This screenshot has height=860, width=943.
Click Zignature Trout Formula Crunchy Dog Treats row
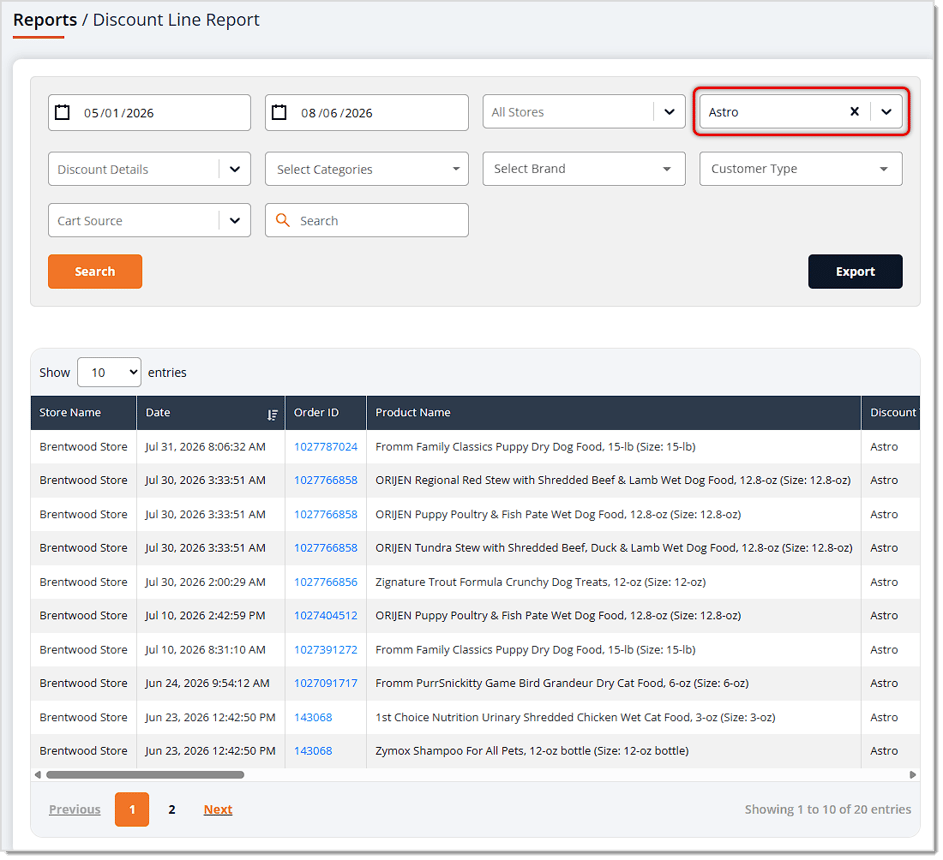(475, 582)
